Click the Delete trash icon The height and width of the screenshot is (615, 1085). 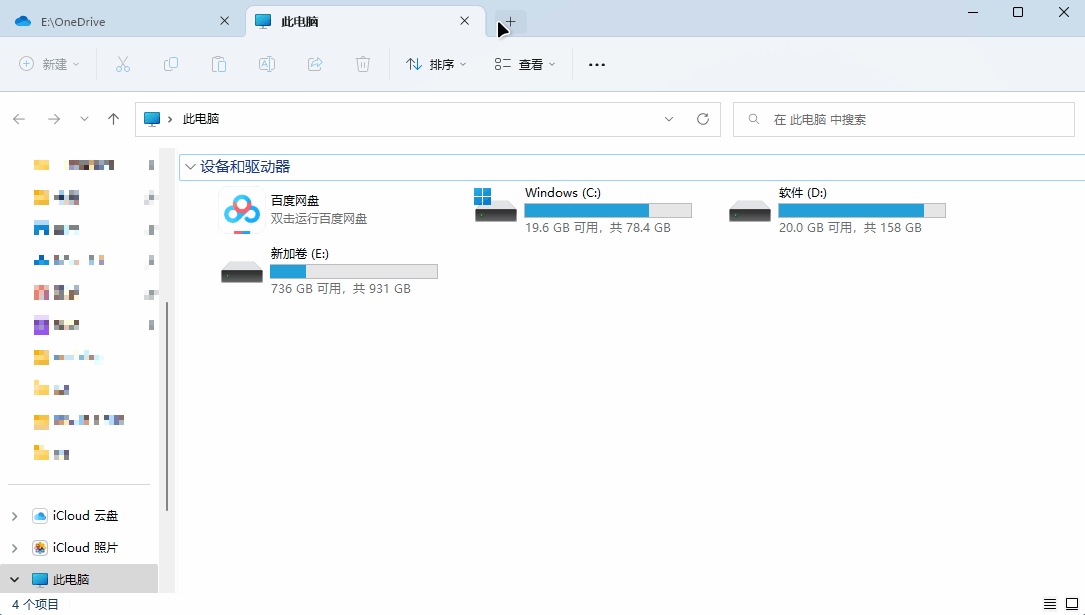pos(362,64)
